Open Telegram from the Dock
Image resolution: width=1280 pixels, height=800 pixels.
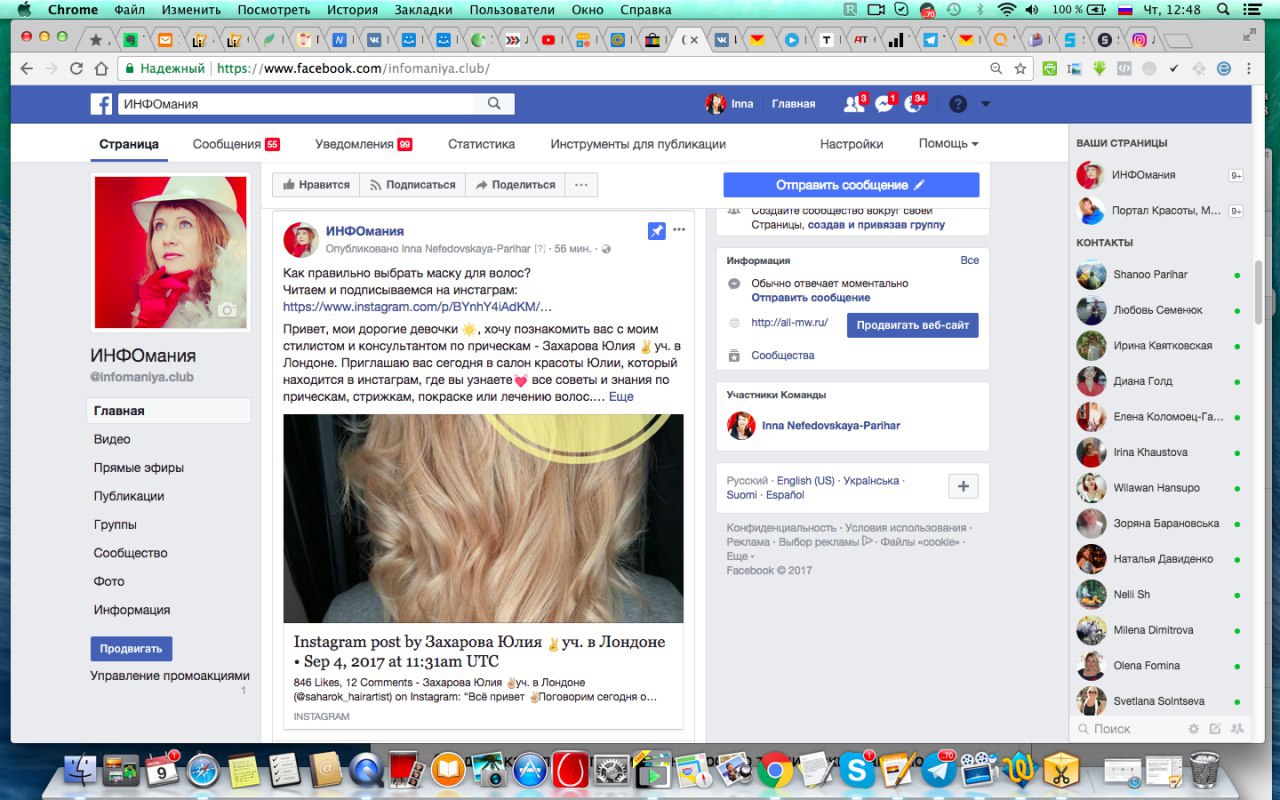click(x=939, y=769)
